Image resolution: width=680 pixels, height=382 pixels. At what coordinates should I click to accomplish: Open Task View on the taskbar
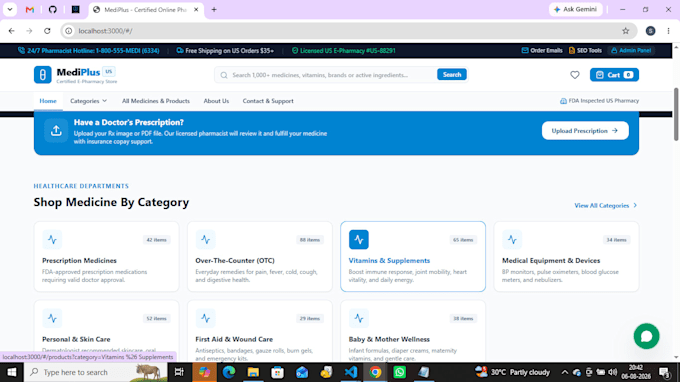coord(179,372)
